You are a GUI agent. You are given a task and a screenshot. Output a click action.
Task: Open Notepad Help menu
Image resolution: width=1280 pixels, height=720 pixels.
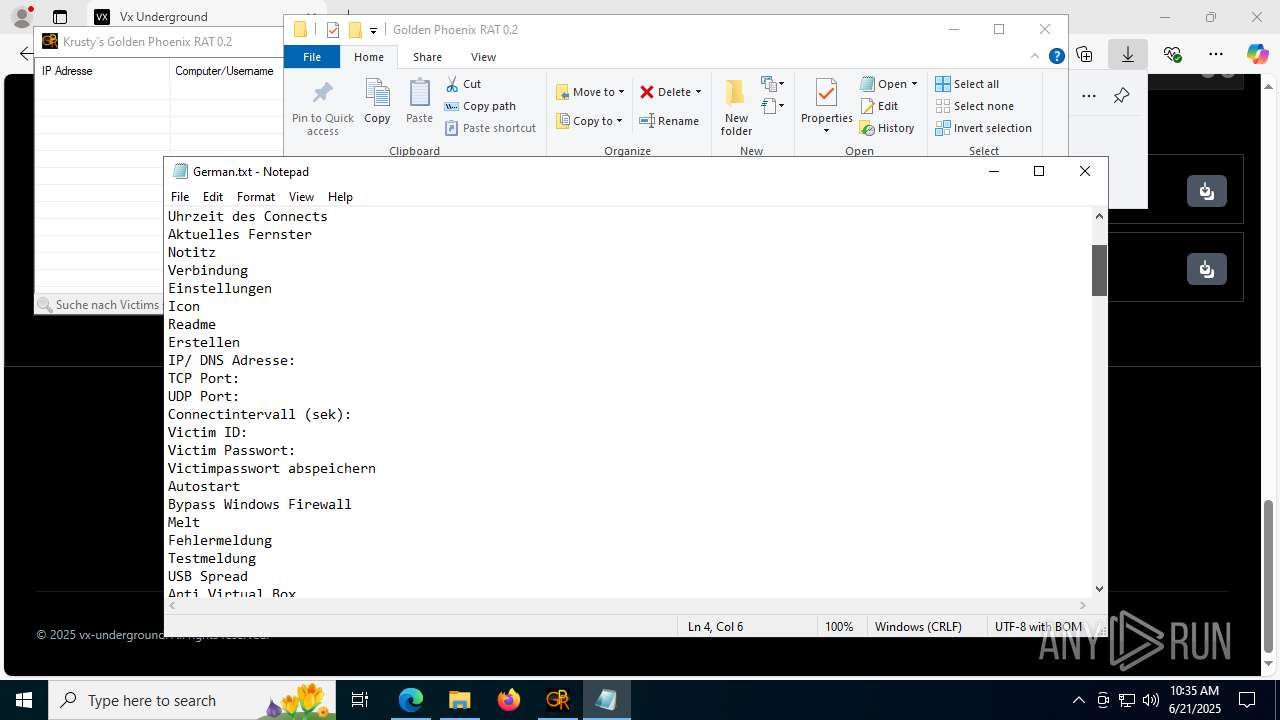pyautogui.click(x=340, y=197)
